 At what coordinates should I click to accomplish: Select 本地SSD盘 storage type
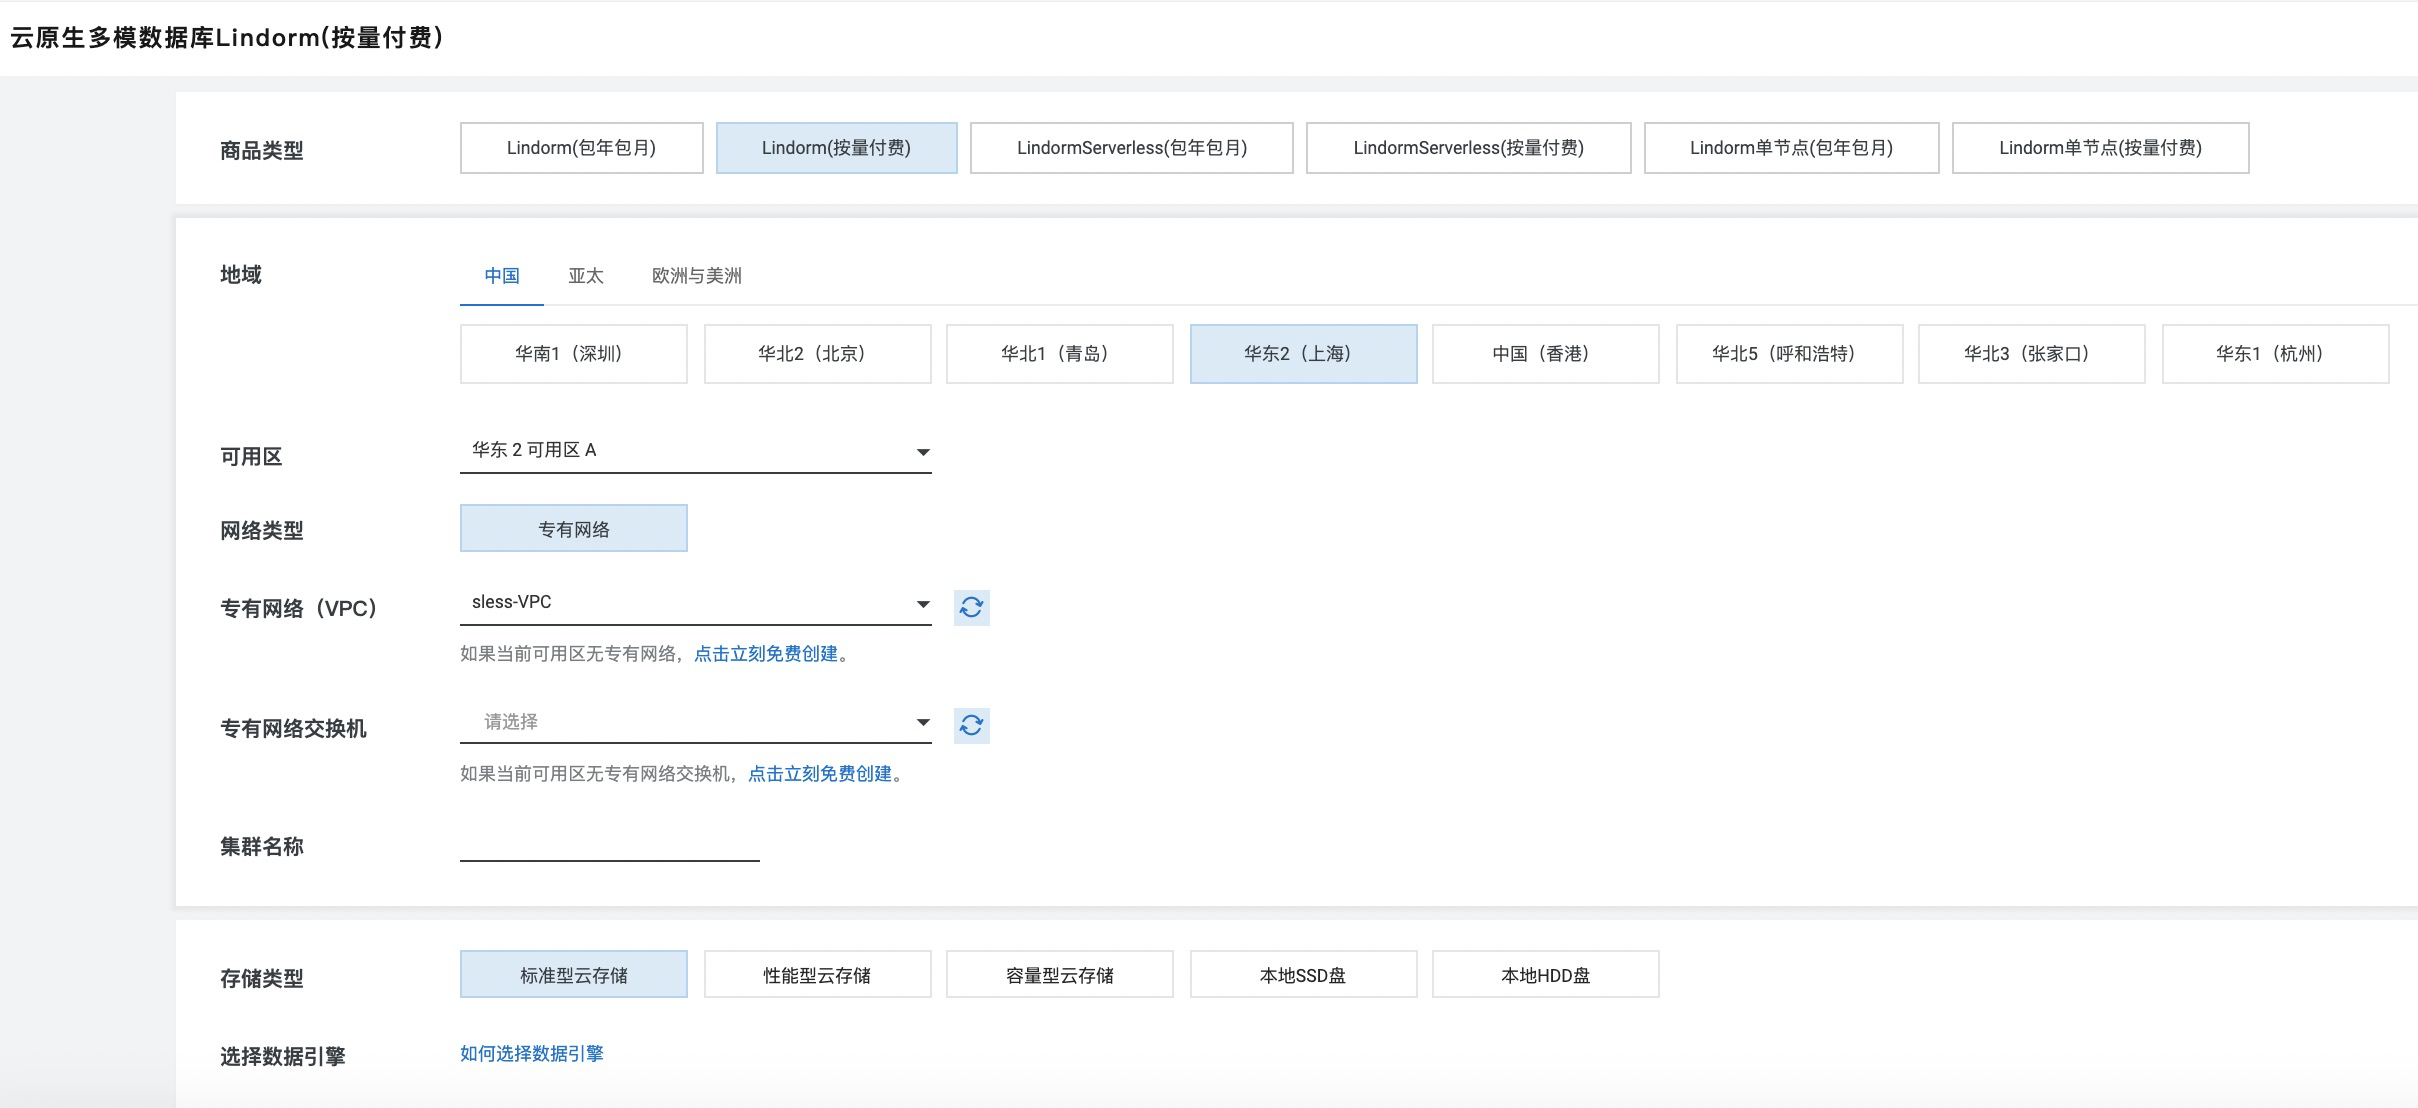point(1303,974)
